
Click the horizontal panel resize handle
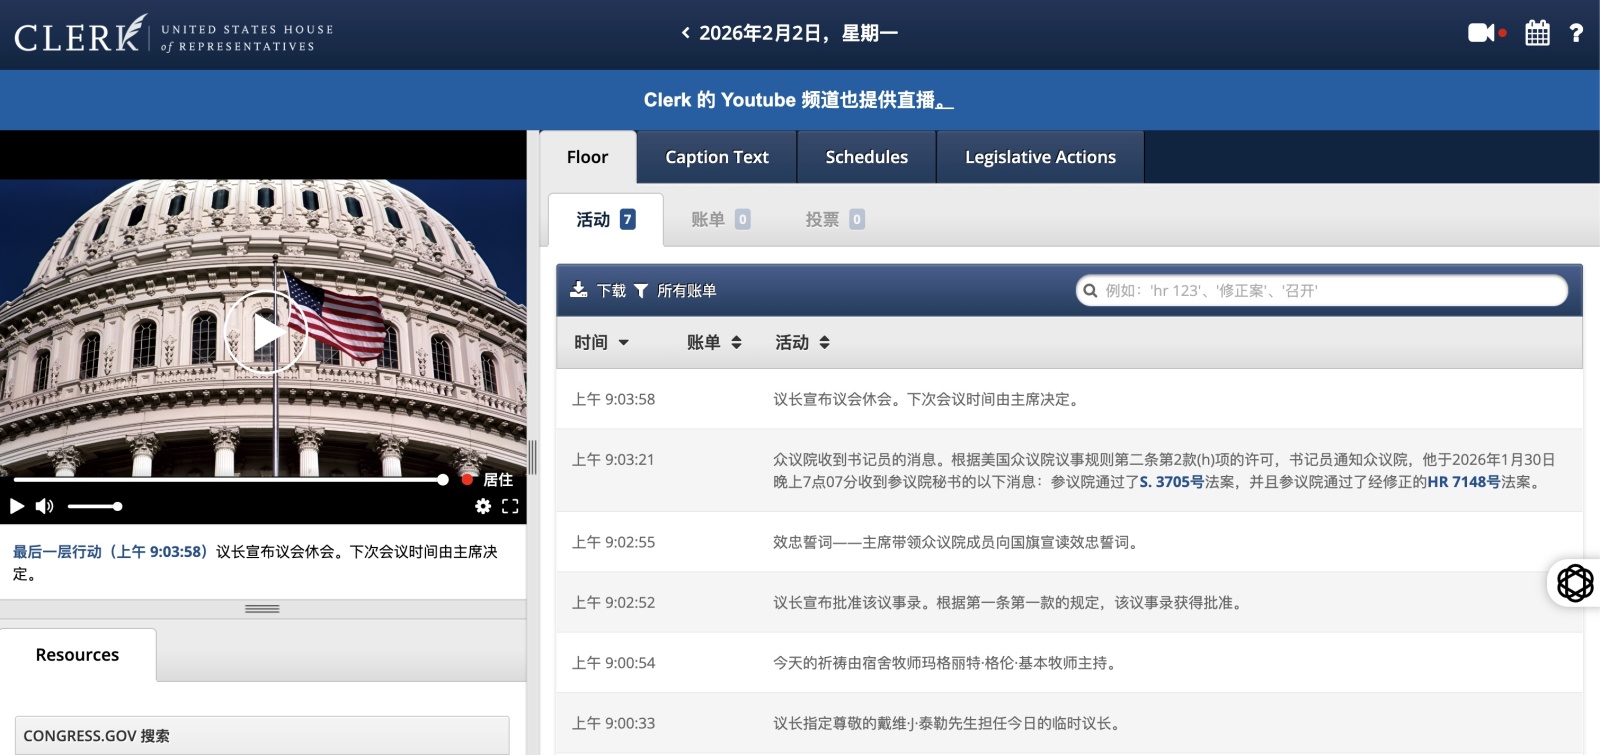262,608
